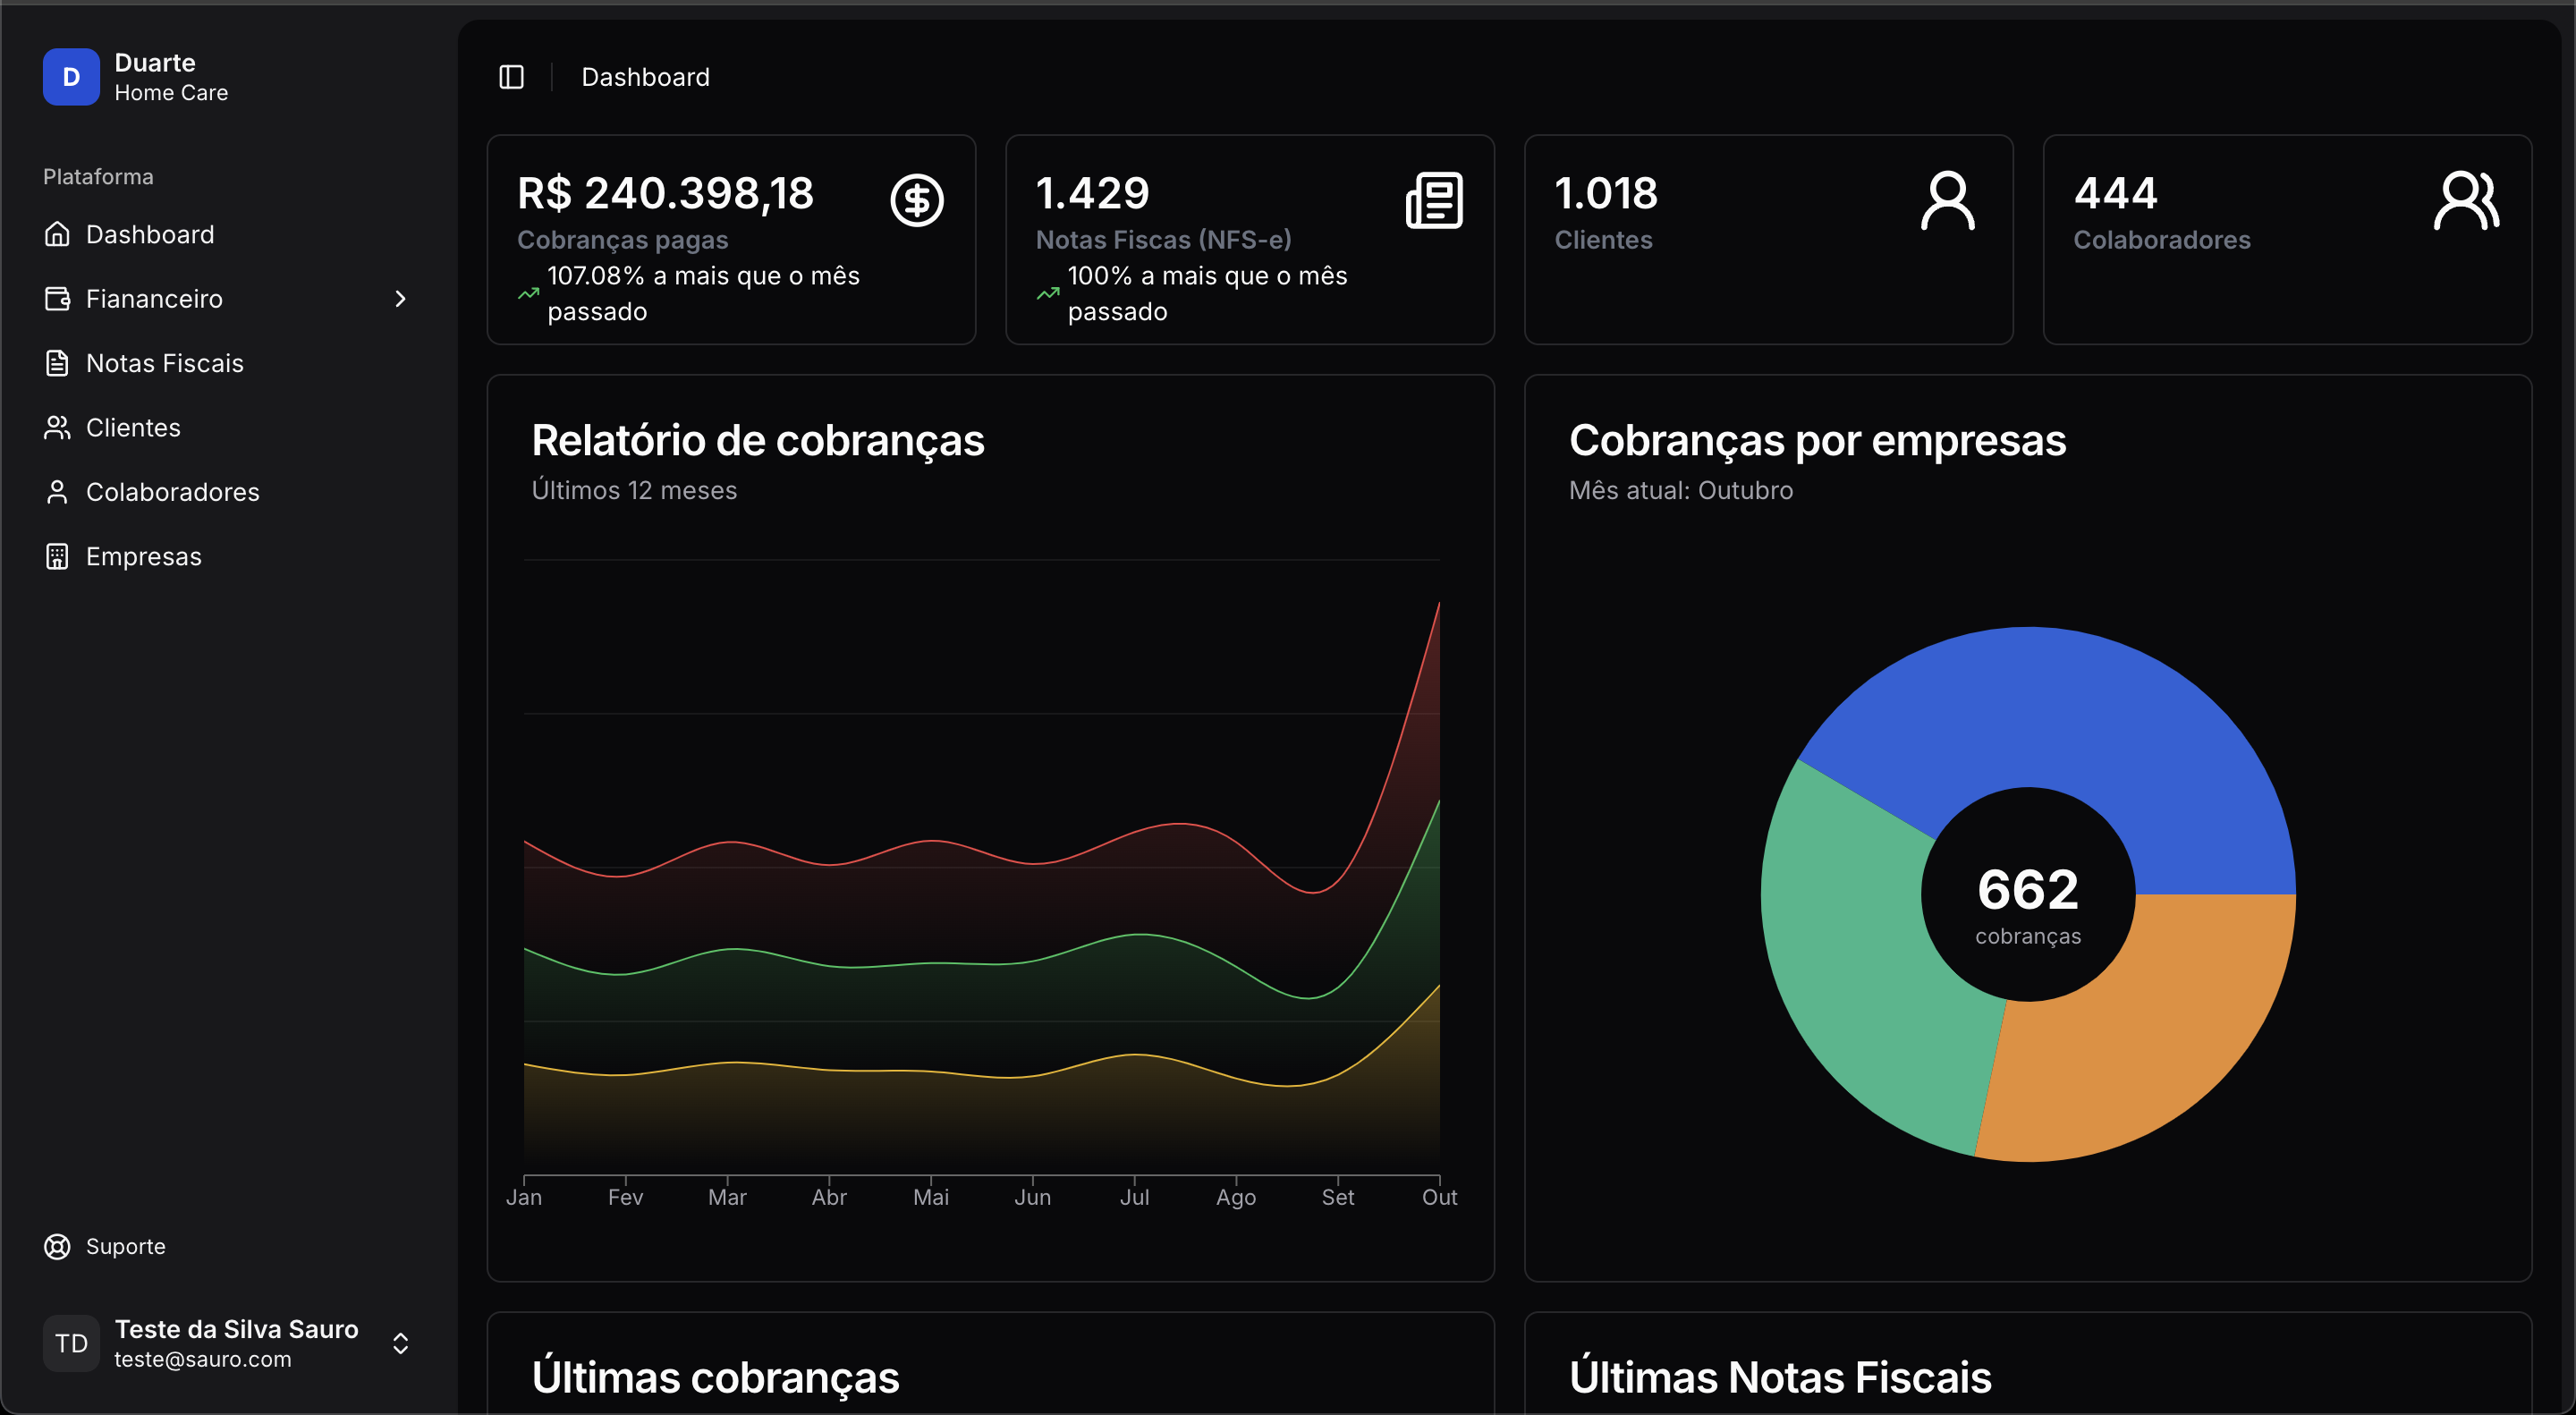
Task: Click the green trend arrow beside 107.08%
Action: [x=528, y=294]
